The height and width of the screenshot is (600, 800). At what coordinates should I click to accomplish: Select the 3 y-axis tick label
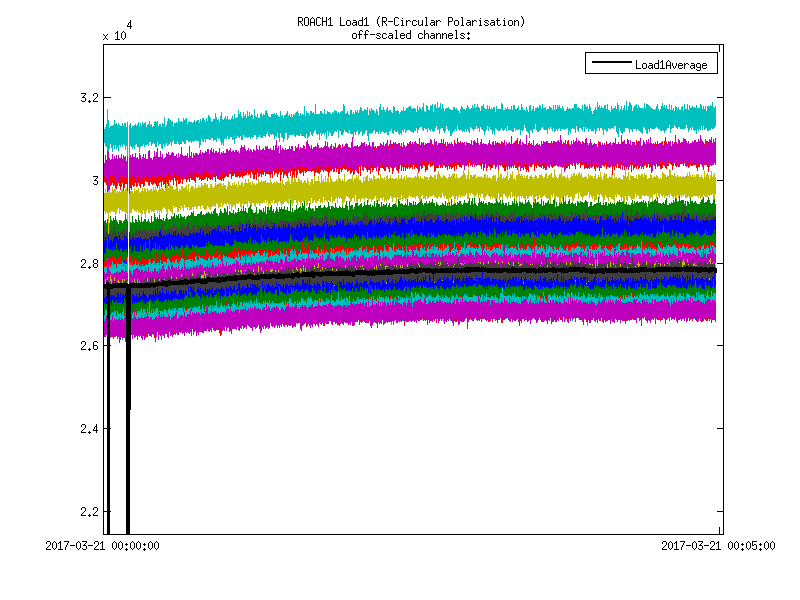tap(94, 181)
